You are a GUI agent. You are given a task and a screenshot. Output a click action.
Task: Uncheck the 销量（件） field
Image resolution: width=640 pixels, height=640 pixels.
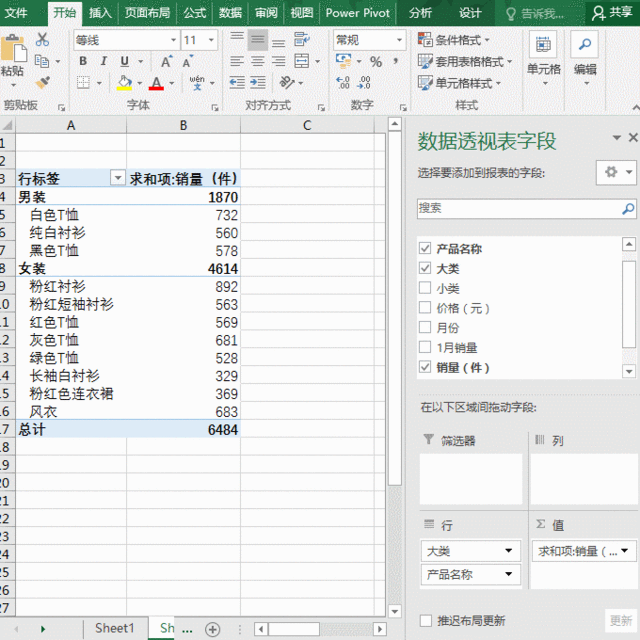pos(425,367)
